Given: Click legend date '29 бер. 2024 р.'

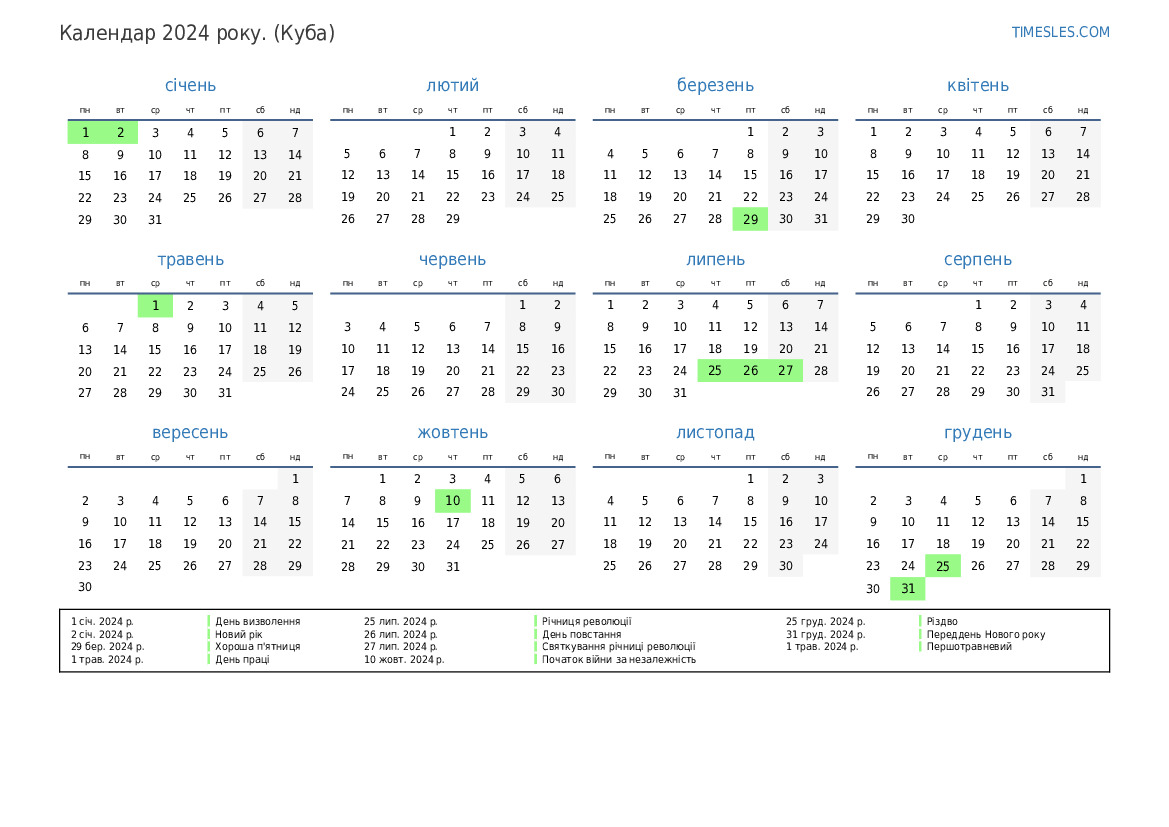Looking at the screenshot, I should click(108, 647).
